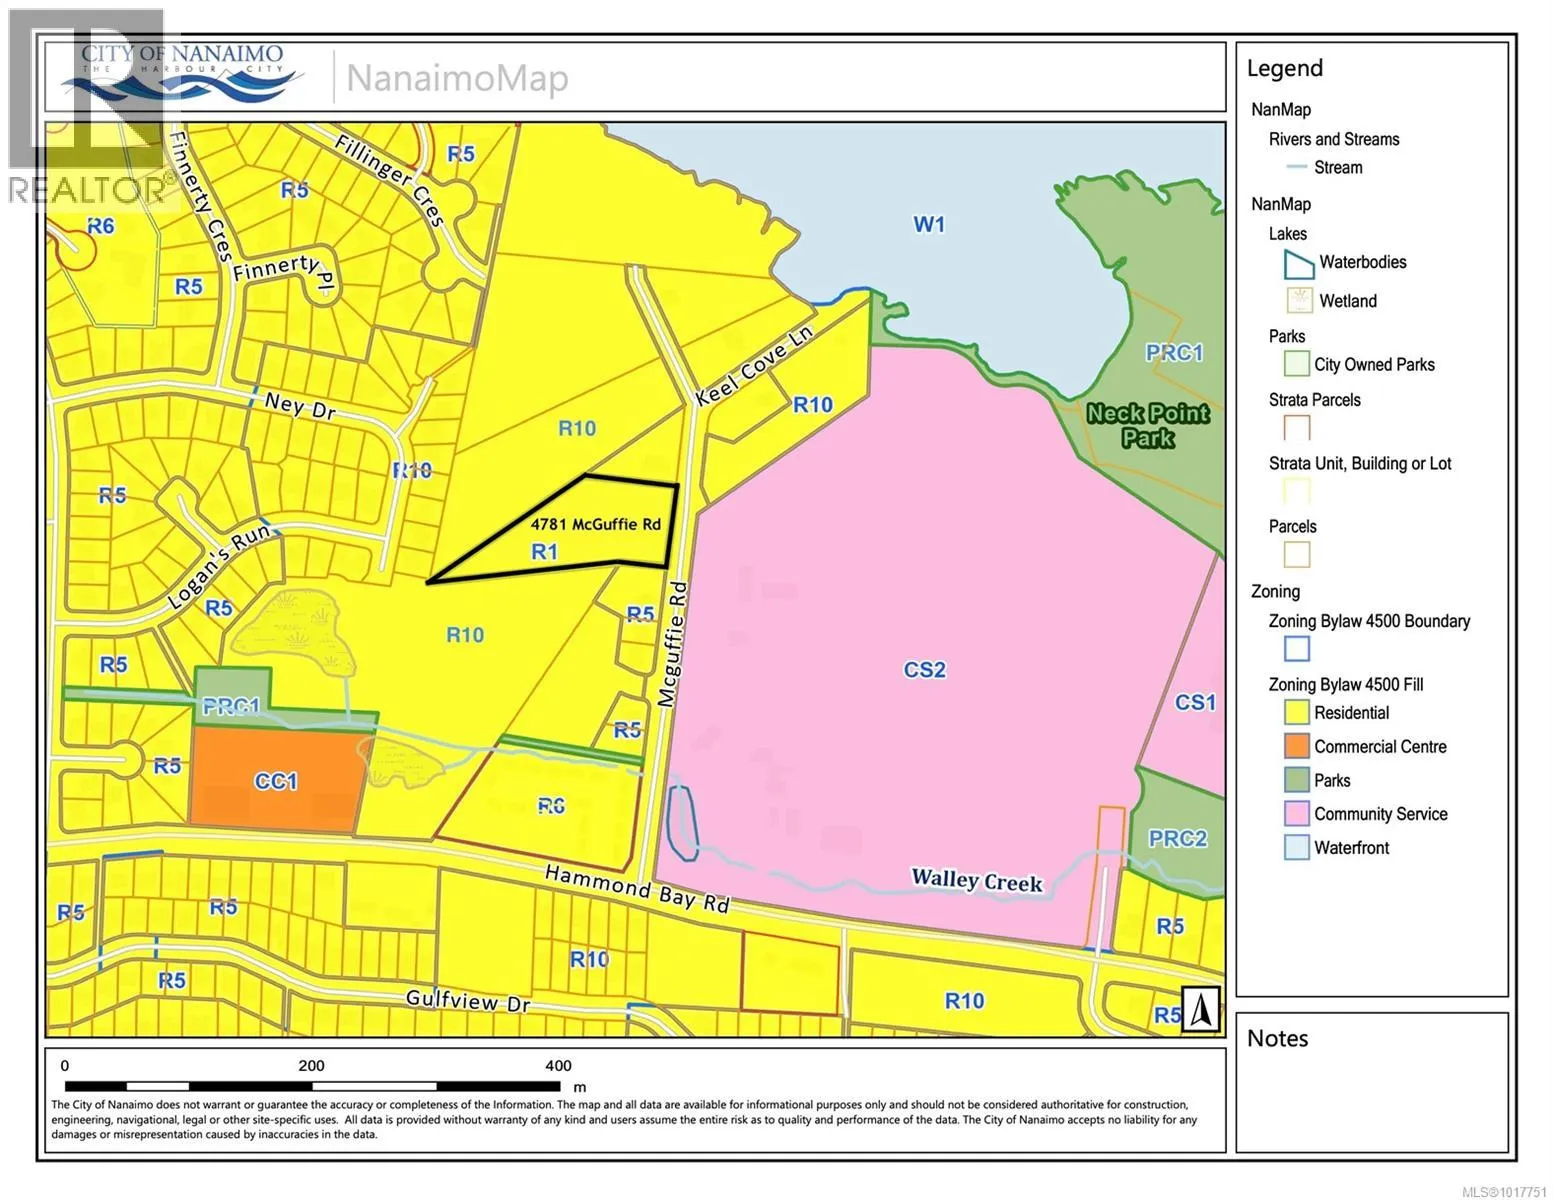Click the orange CC1 zone on map

coord(275,780)
